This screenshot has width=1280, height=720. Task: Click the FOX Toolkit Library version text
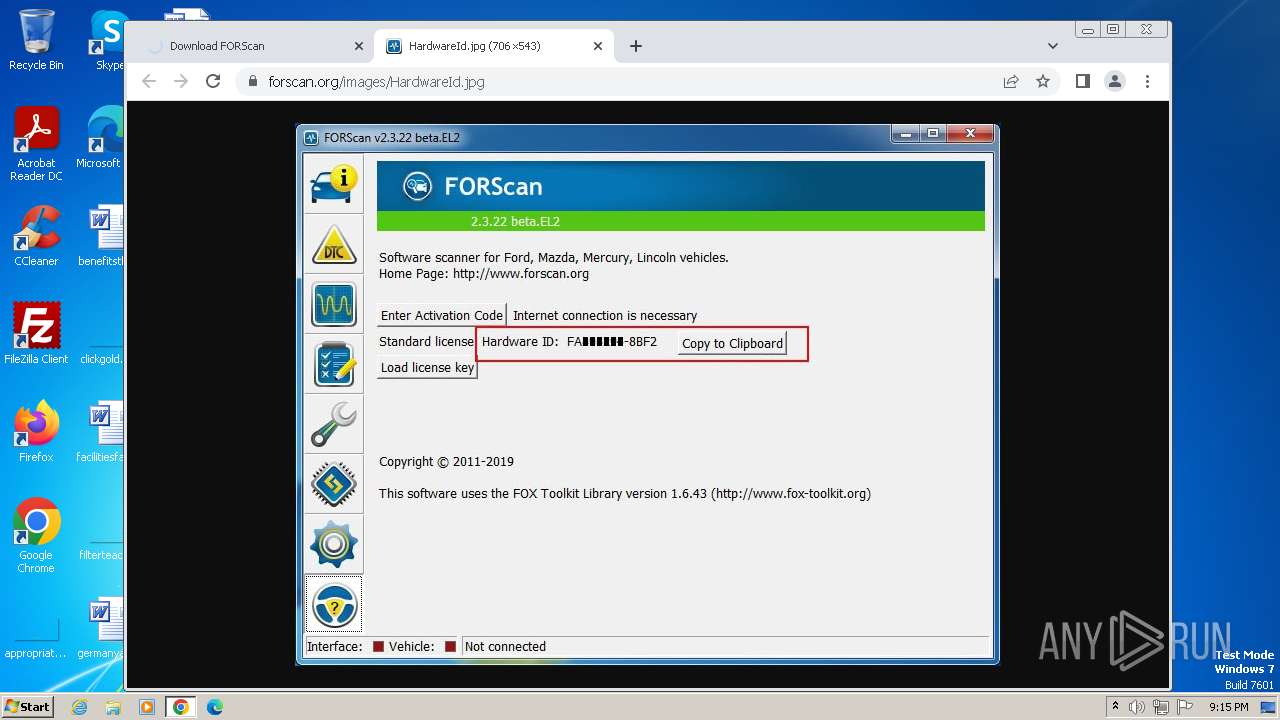pos(625,494)
